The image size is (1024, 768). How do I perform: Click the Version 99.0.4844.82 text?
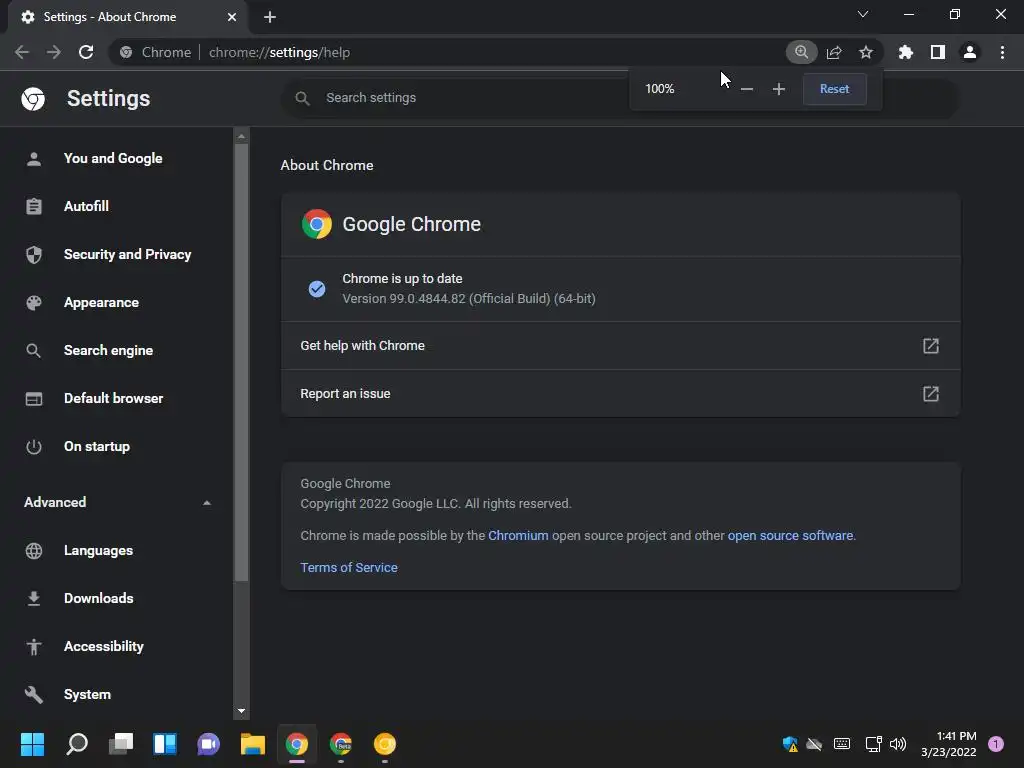point(469,298)
